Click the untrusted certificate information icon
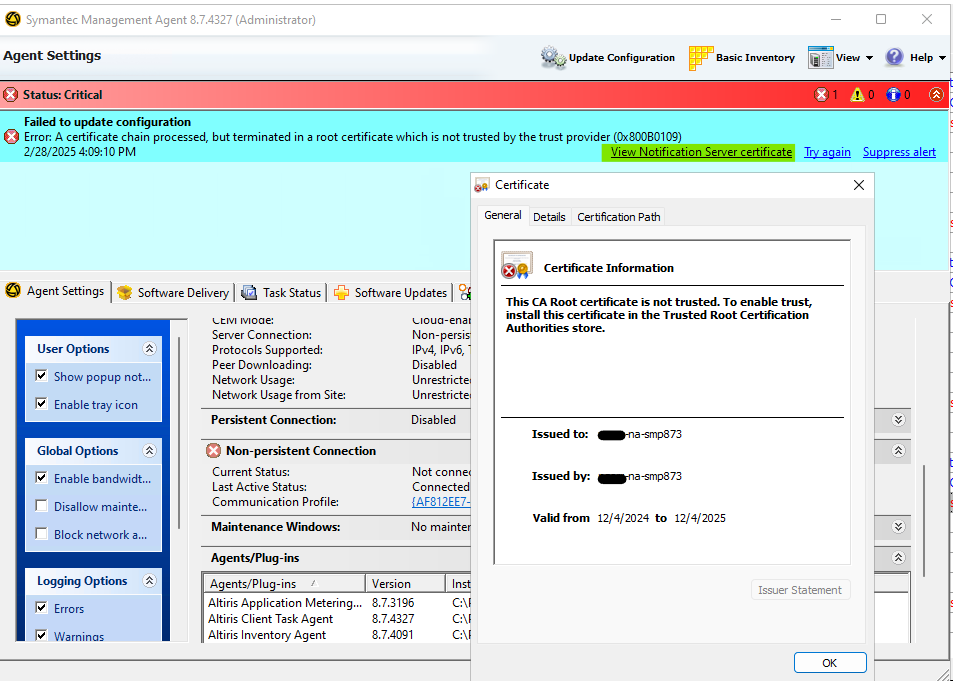Viewport: 953px width, 681px height. pyautogui.click(x=517, y=266)
